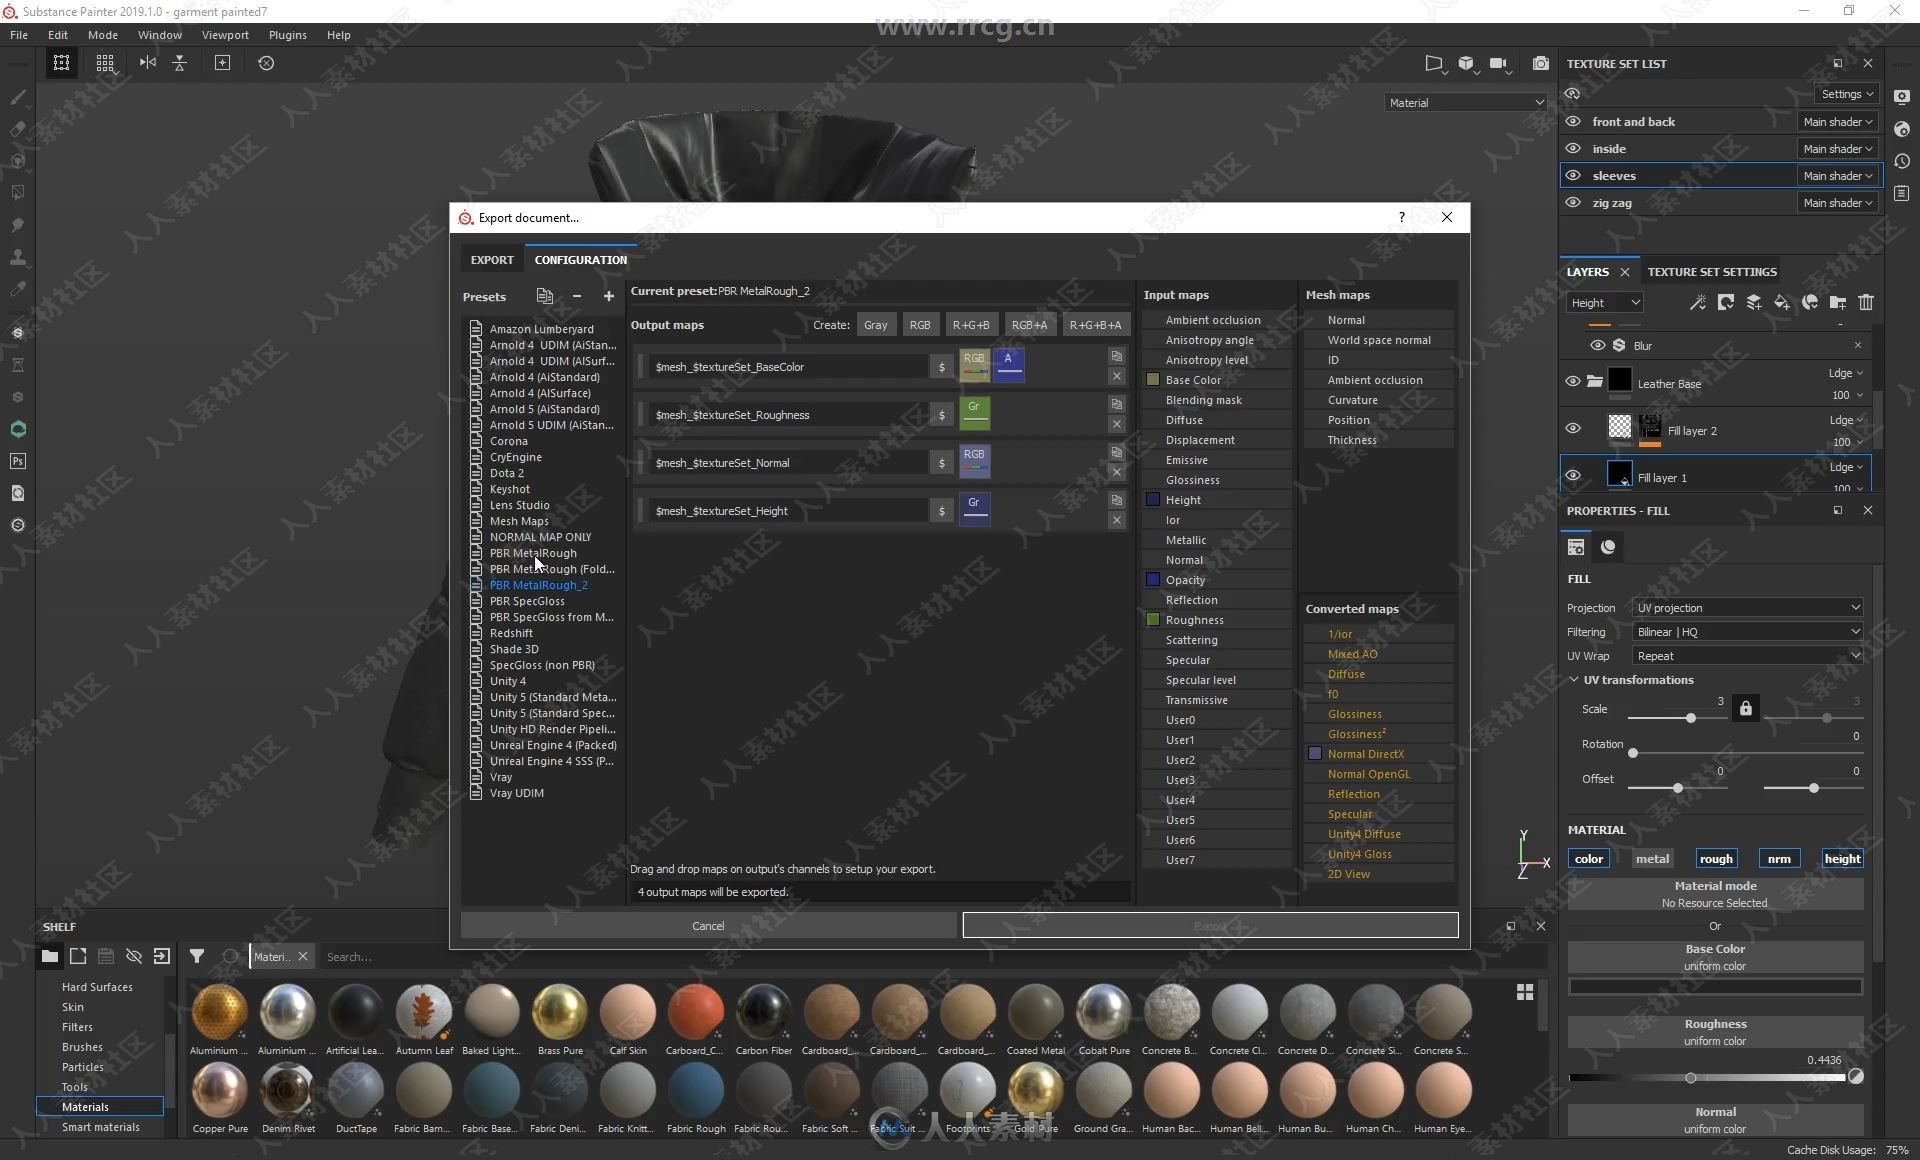
Task: Delete layer with trash icon
Action: coord(1866,302)
